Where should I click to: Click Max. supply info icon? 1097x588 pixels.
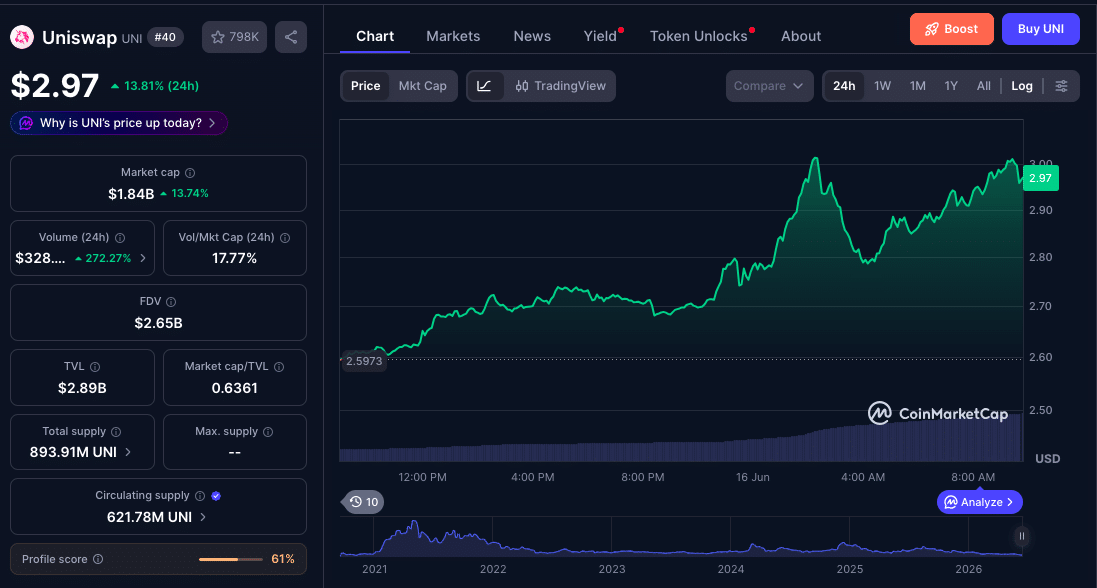click(269, 432)
